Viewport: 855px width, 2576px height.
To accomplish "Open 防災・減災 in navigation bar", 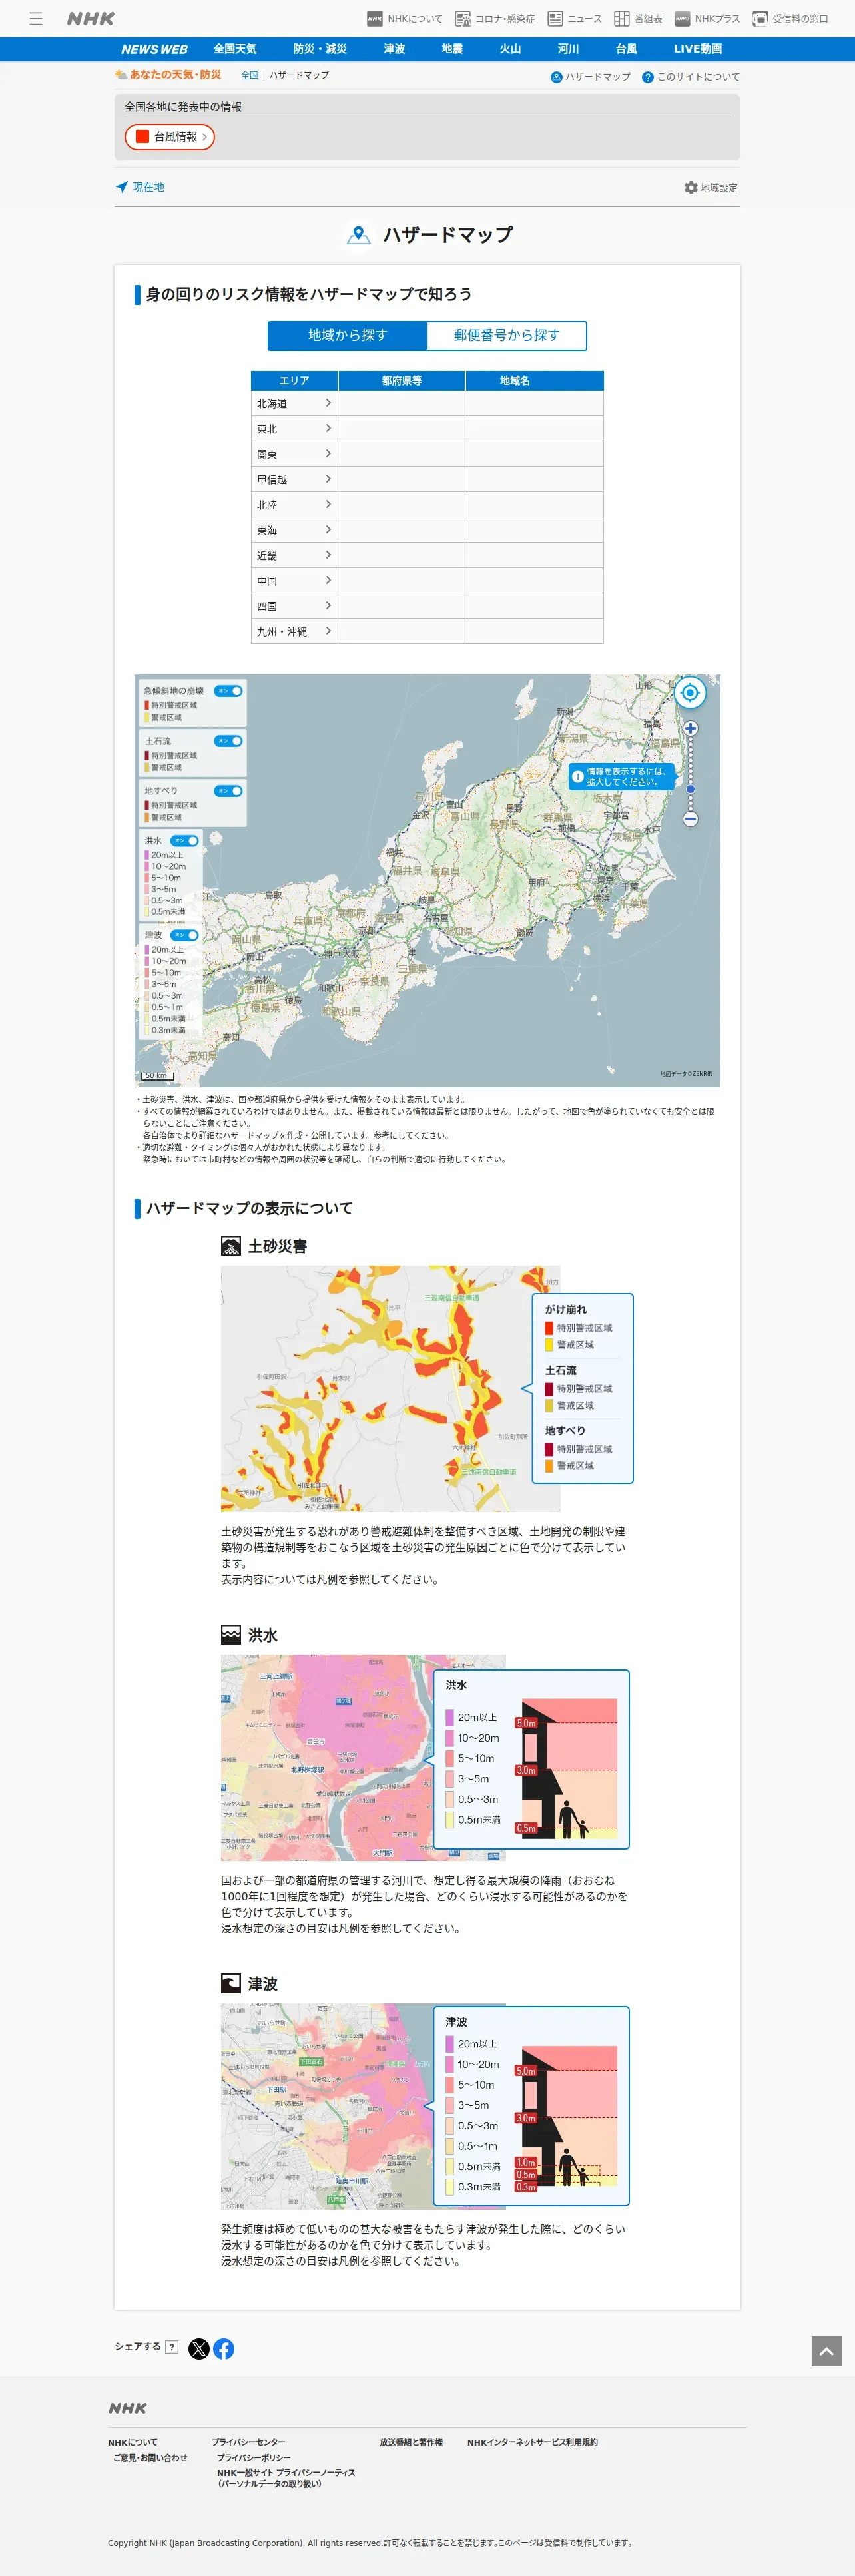I will click(320, 49).
